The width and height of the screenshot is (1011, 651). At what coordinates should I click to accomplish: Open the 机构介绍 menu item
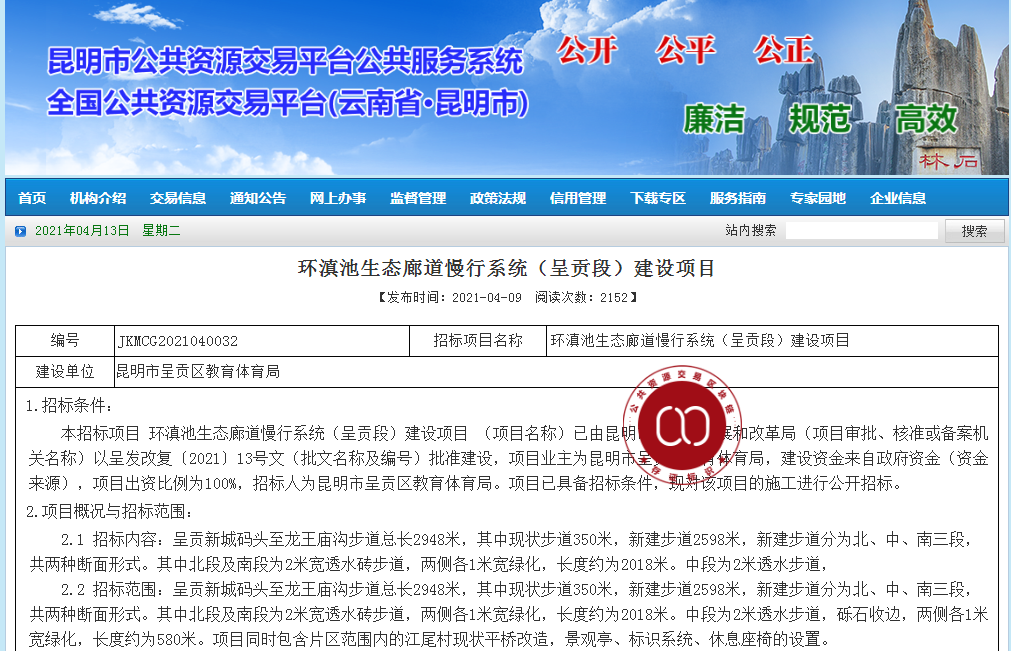pos(98,198)
